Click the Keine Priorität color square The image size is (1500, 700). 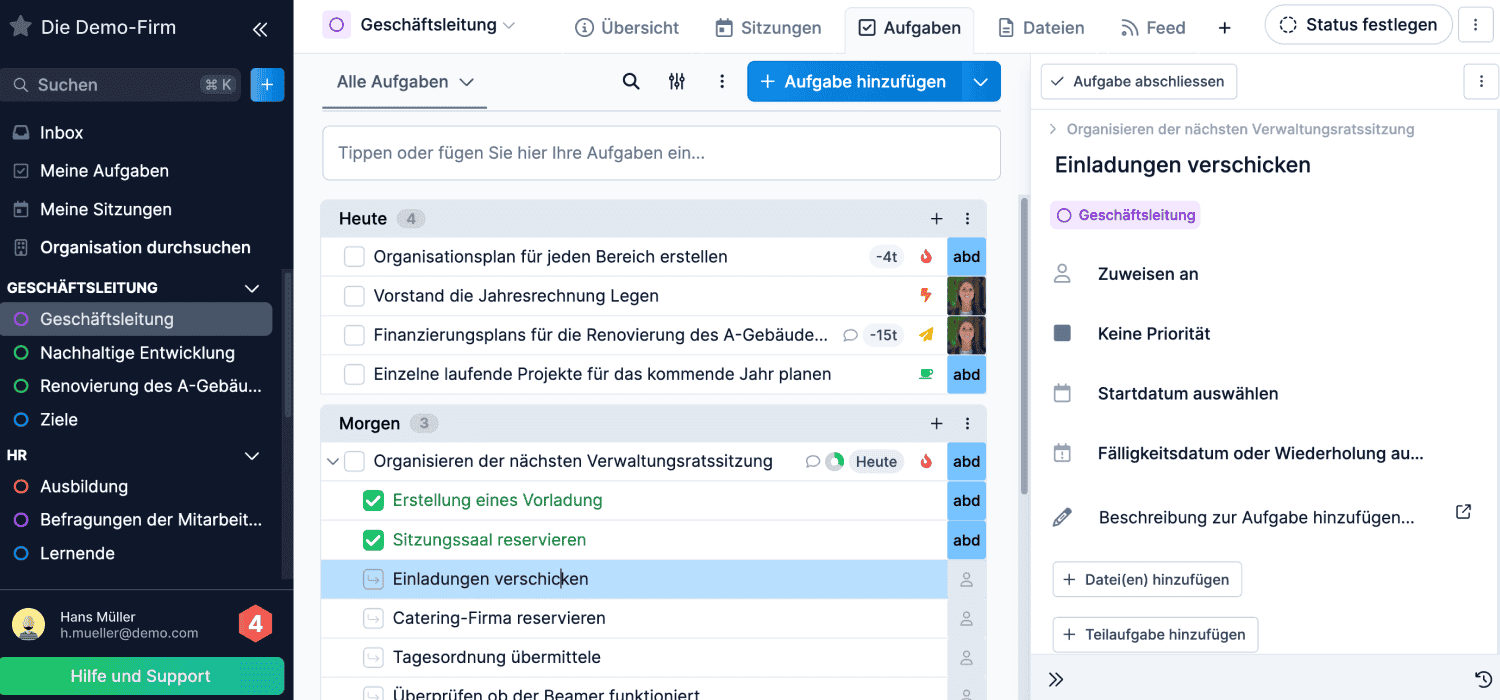point(1062,333)
